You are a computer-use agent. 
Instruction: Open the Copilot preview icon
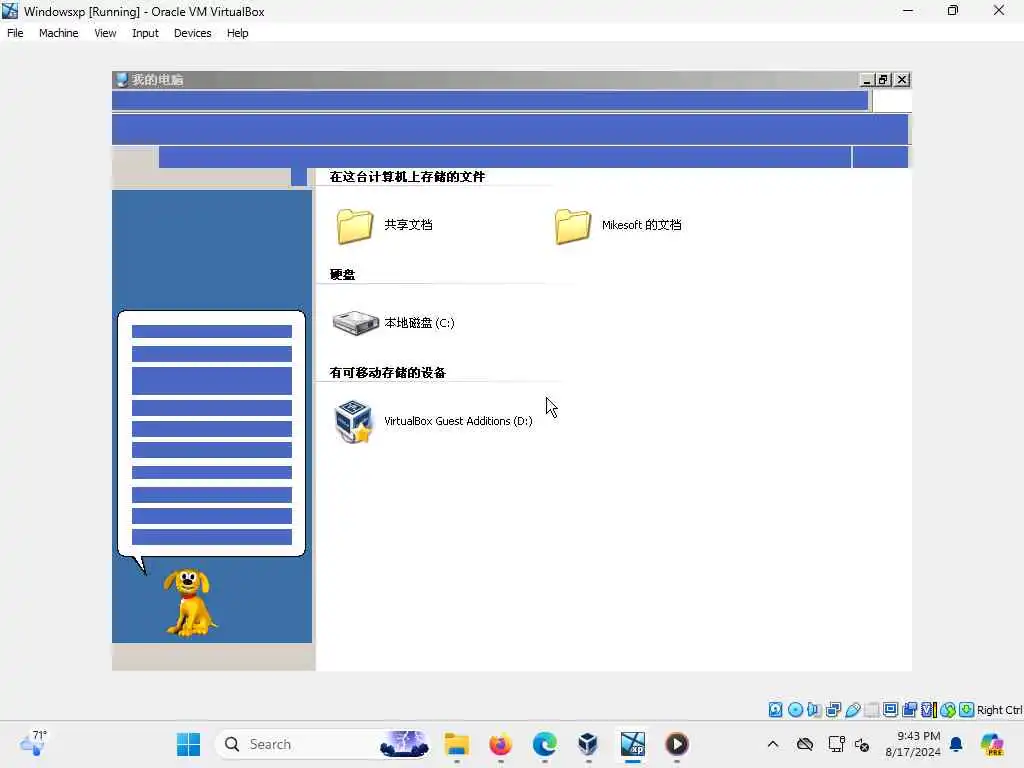click(993, 744)
